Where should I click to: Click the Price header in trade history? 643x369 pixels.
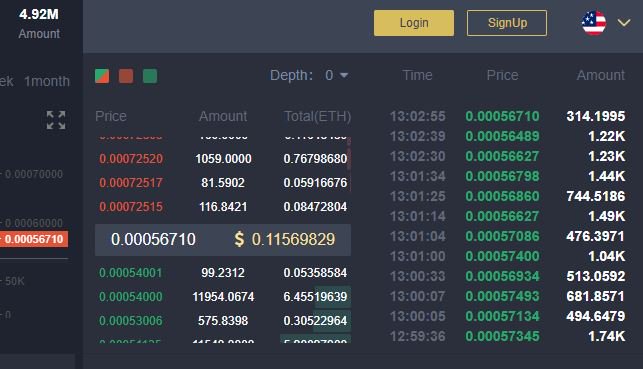click(x=502, y=75)
